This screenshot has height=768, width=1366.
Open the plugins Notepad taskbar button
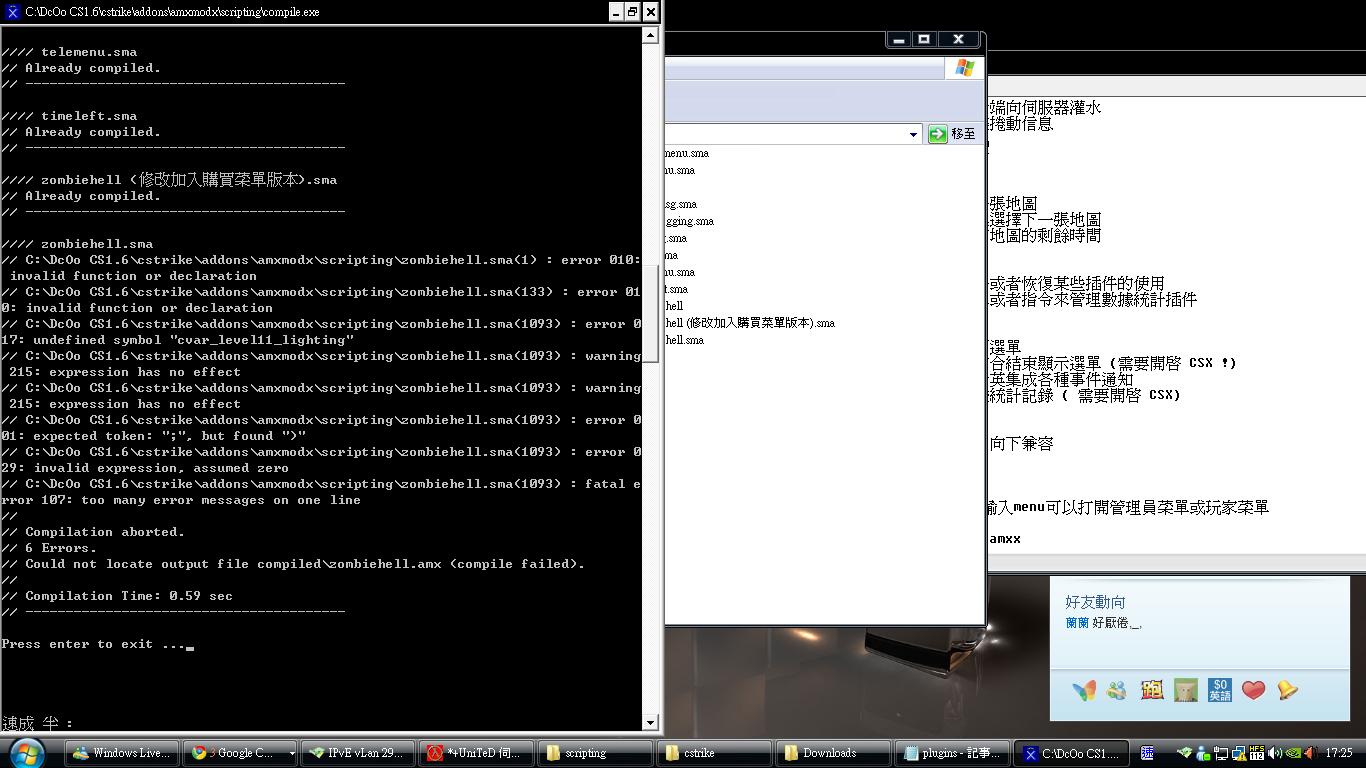950,753
